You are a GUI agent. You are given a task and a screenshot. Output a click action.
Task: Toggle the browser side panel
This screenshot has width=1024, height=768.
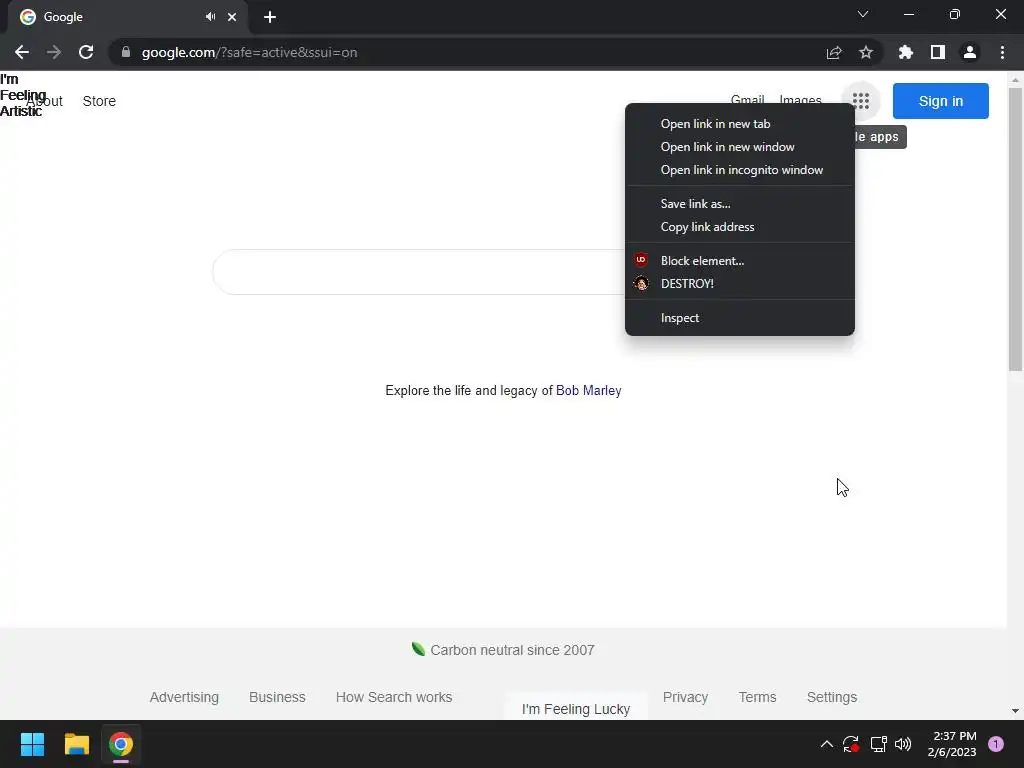pos(938,52)
